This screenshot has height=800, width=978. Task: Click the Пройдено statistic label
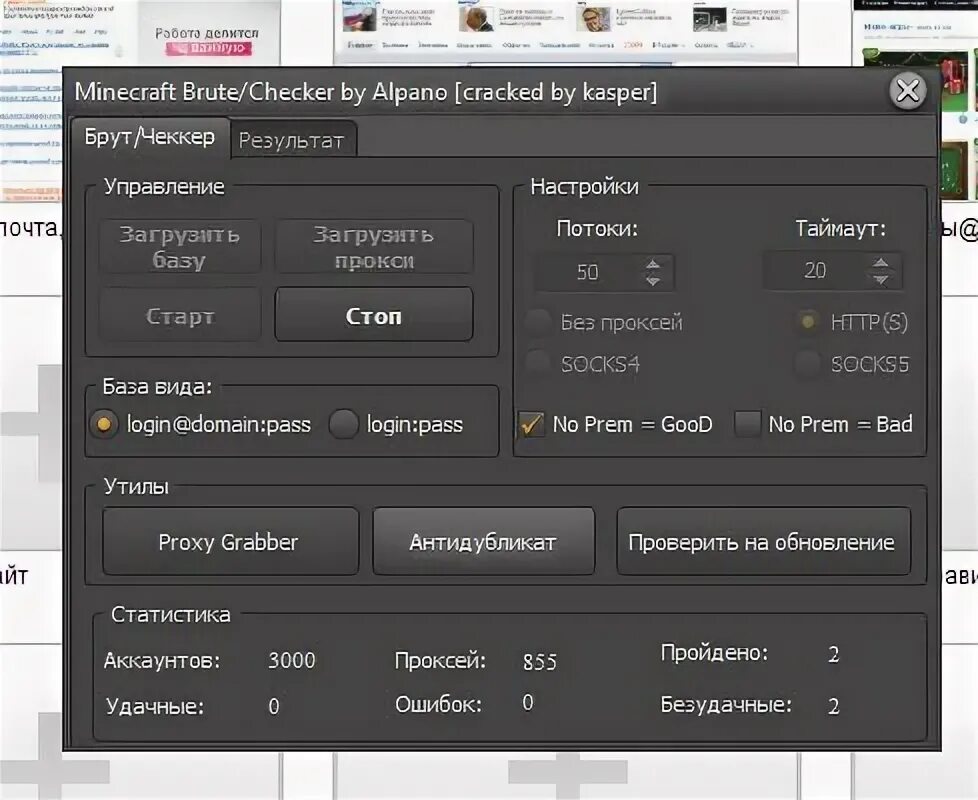[x=714, y=653]
